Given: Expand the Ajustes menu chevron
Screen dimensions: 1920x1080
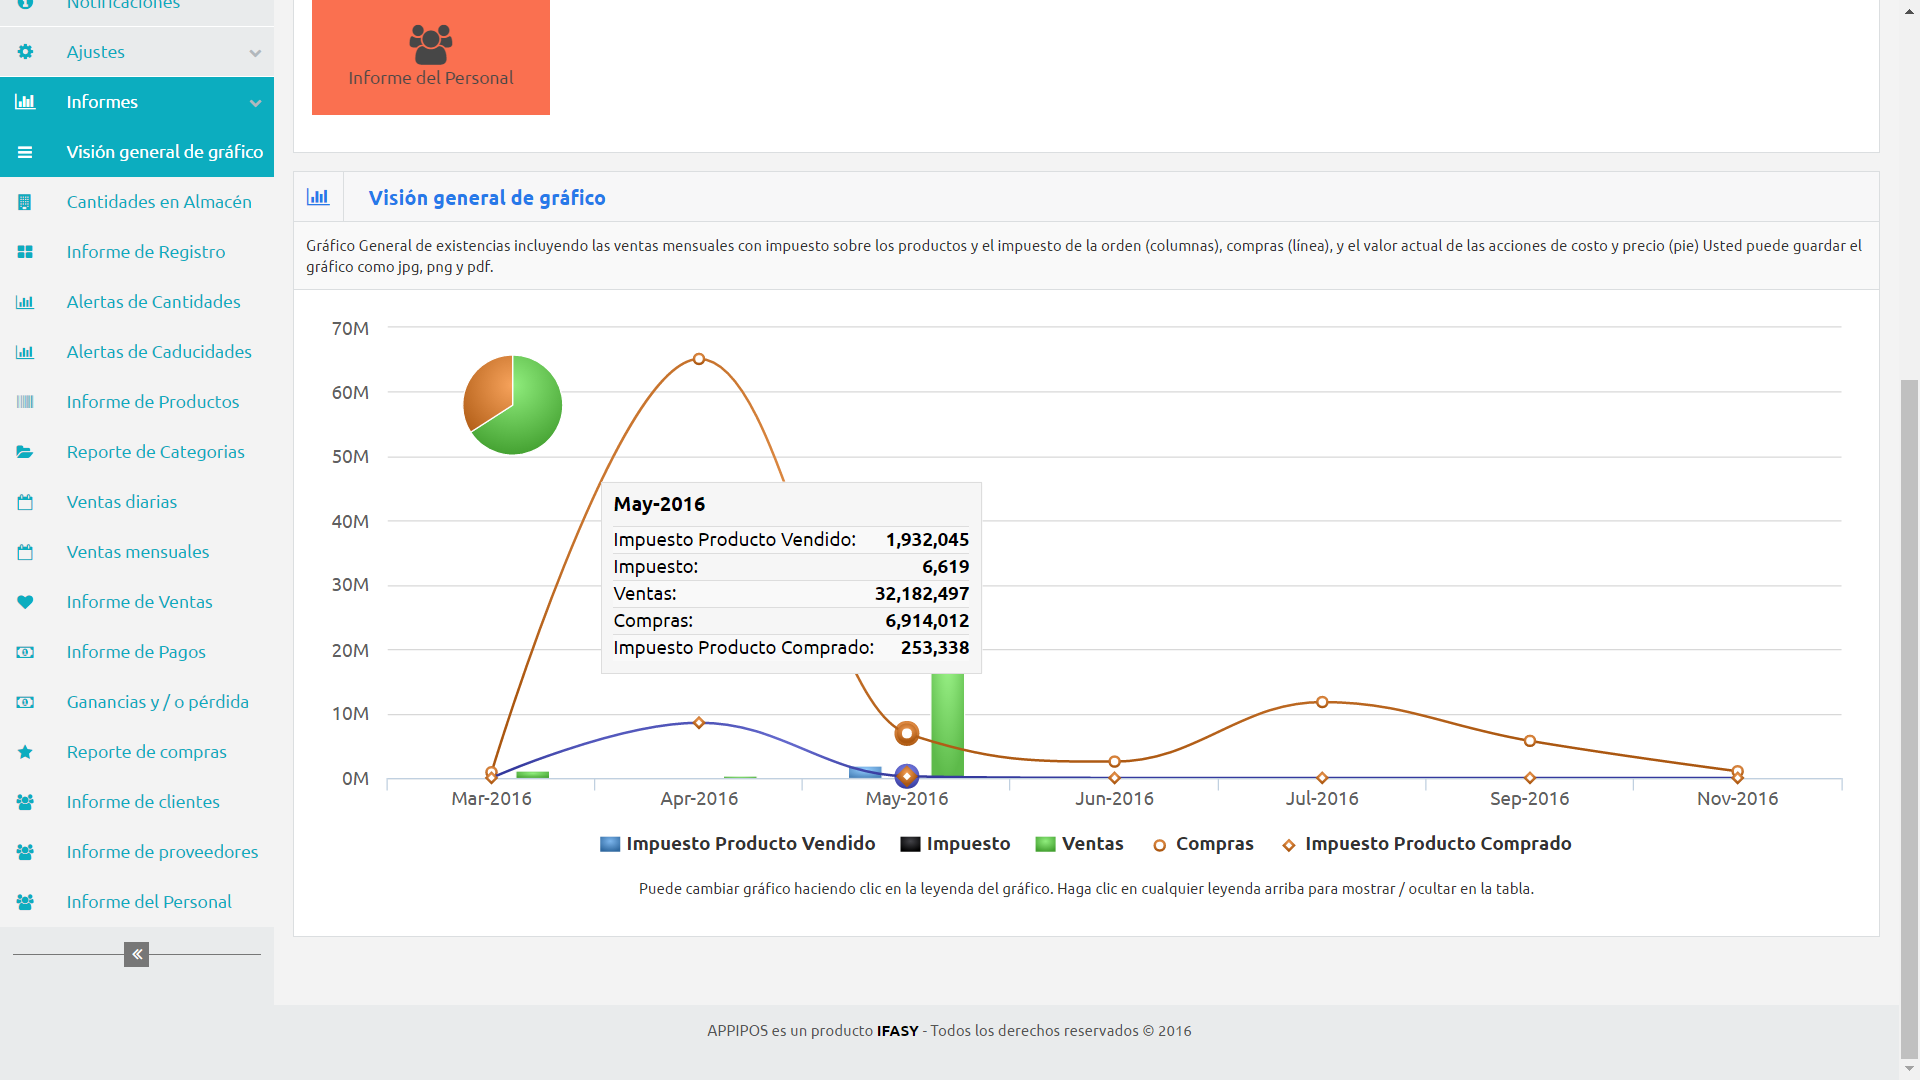Looking at the screenshot, I should click(255, 53).
